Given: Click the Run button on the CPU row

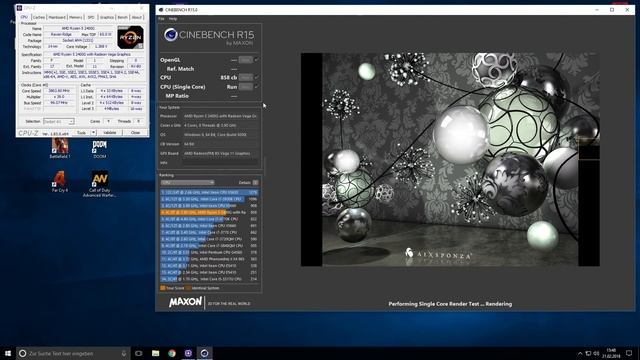Looking at the screenshot, I should pyautogui.click(x=245, y=78).
